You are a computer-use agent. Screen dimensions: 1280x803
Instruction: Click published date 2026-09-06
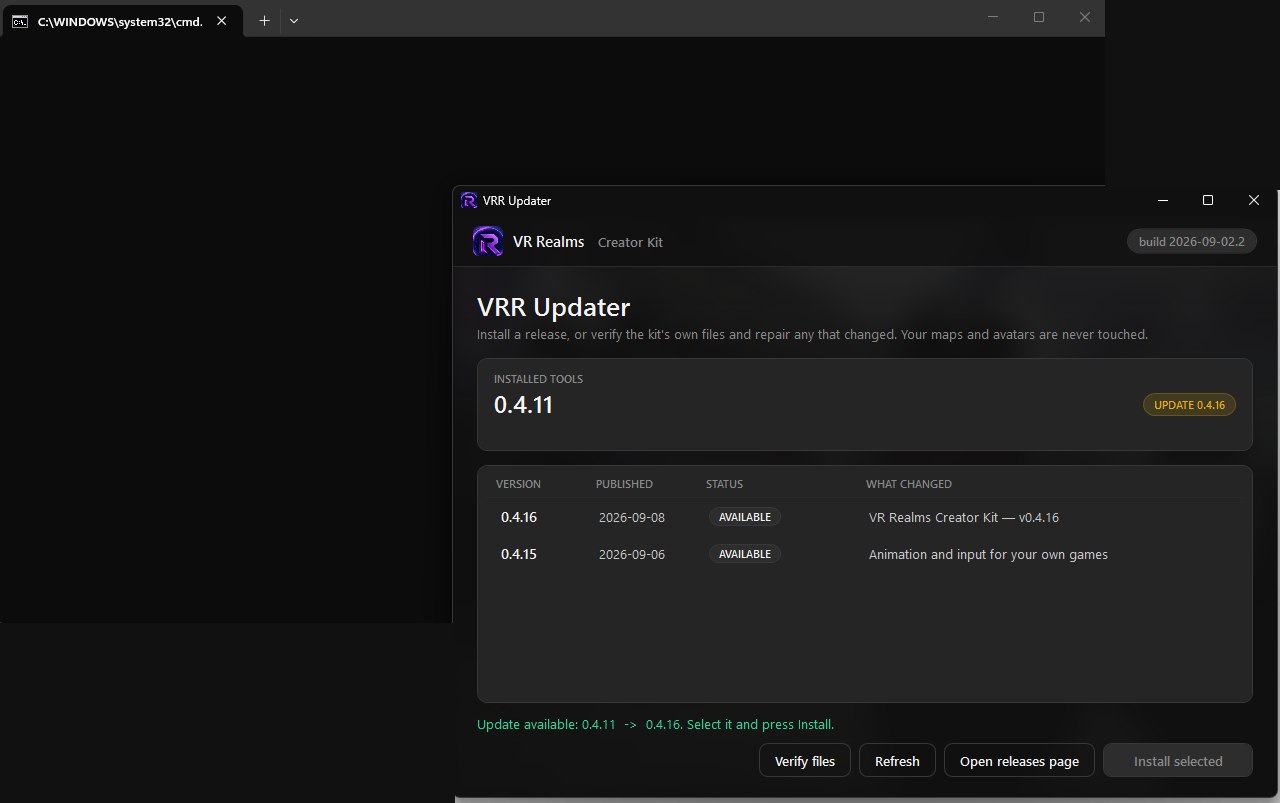click(x=632, y=554)
